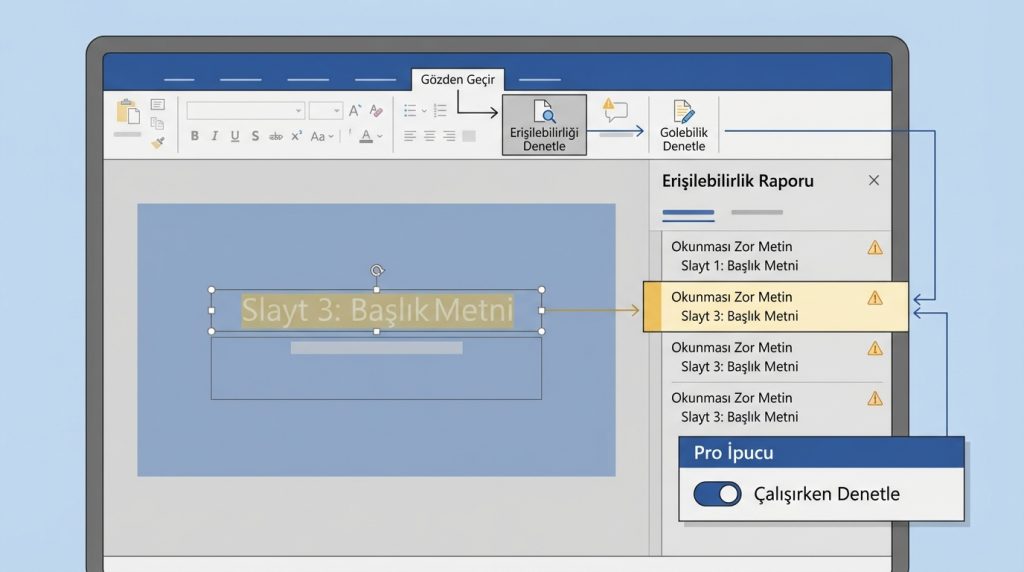Align text left
Screen dimensions: 1024x572
click(410, 136)
